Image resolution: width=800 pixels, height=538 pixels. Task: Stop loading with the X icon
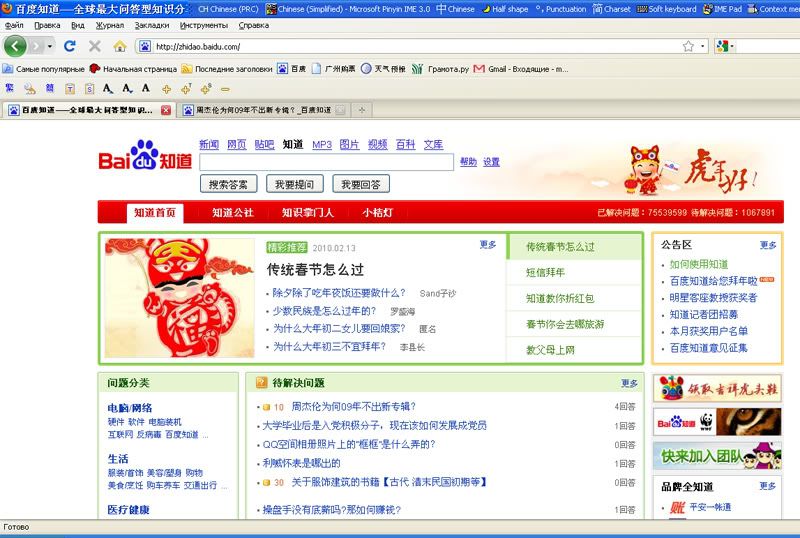pos(95,46)
